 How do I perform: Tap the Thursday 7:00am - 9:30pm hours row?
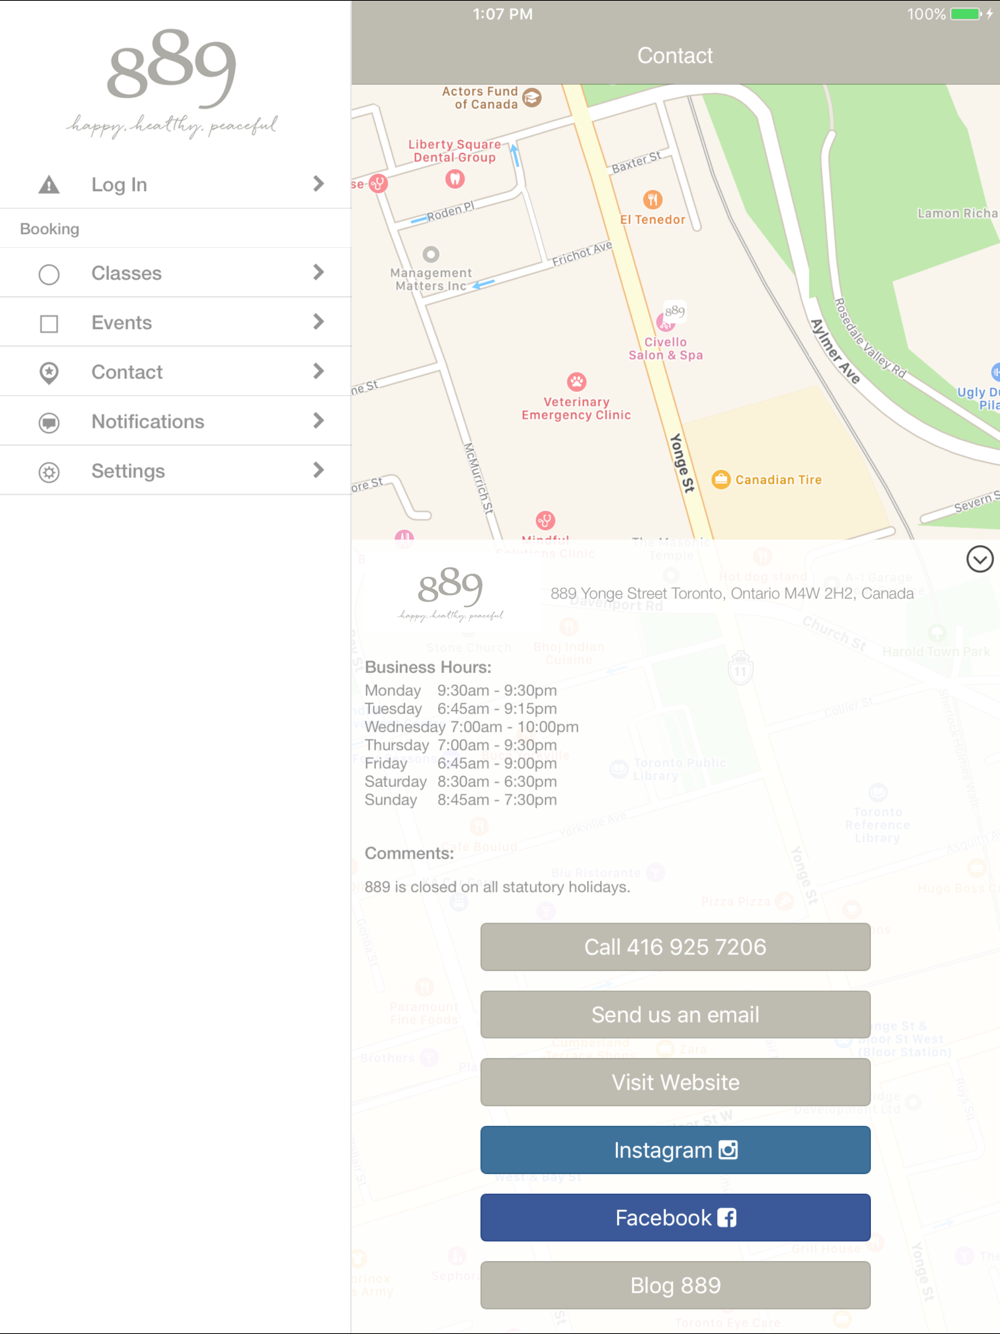click(461, 745)
